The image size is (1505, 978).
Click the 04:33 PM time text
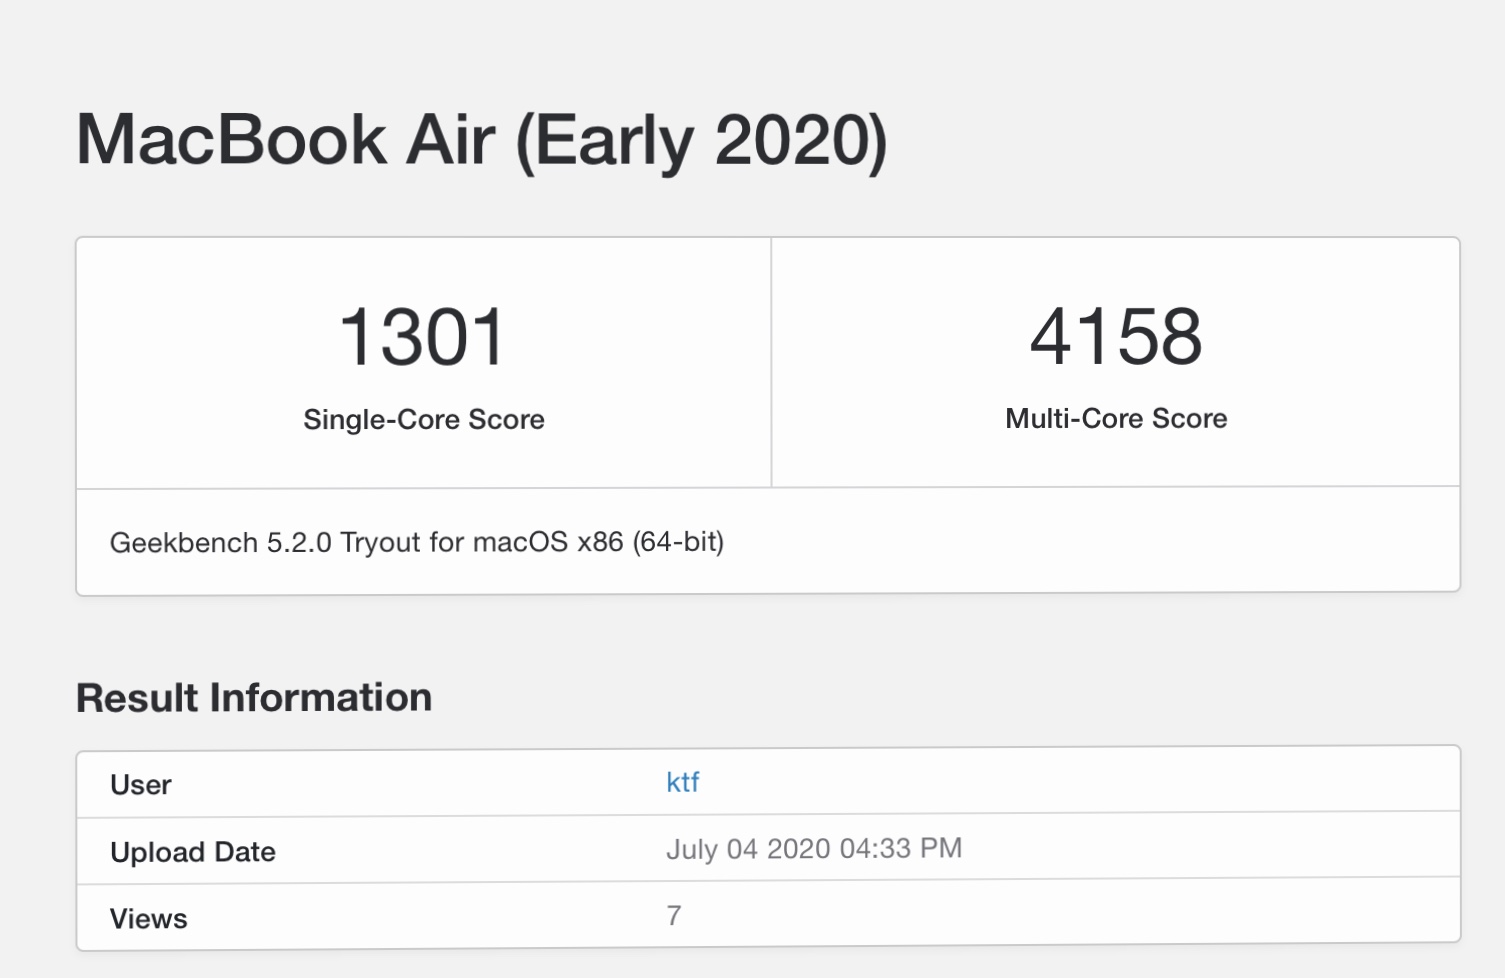click(901, 848)
